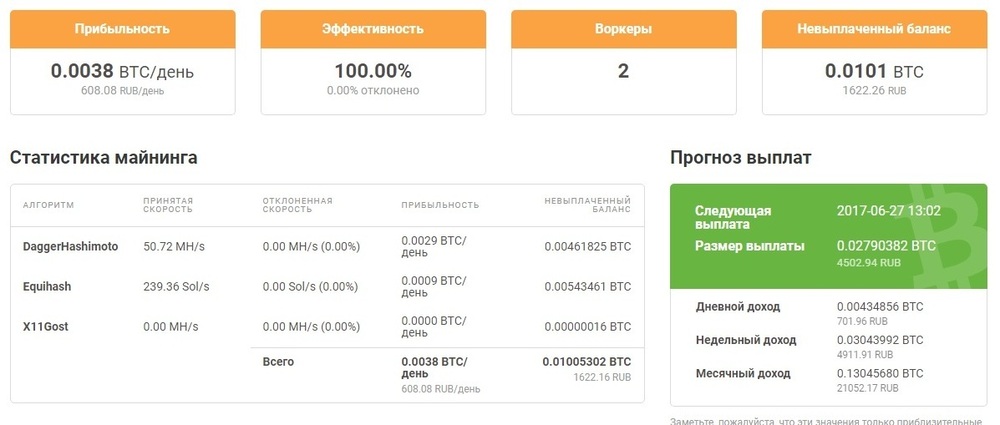This screenshot has width=1000, height=425.
Task: Click the Воркеры card header
Action: click(624, 29)
